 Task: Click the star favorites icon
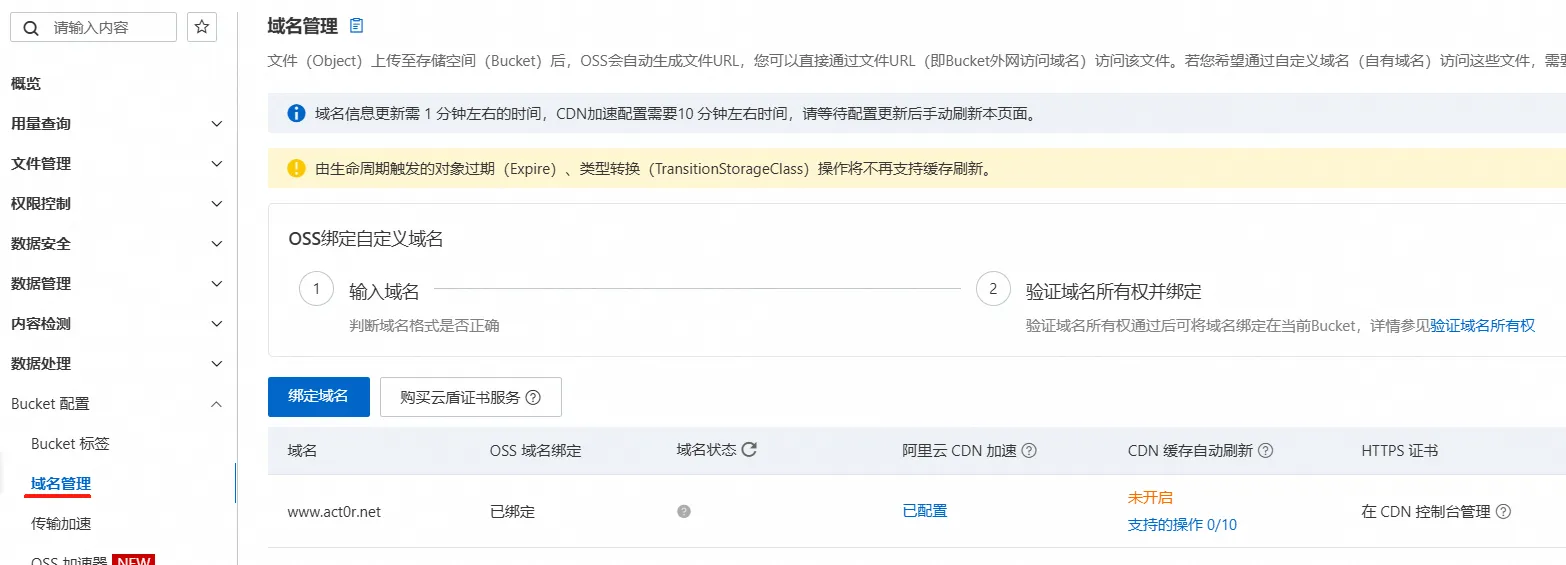(x=202, y=27)
